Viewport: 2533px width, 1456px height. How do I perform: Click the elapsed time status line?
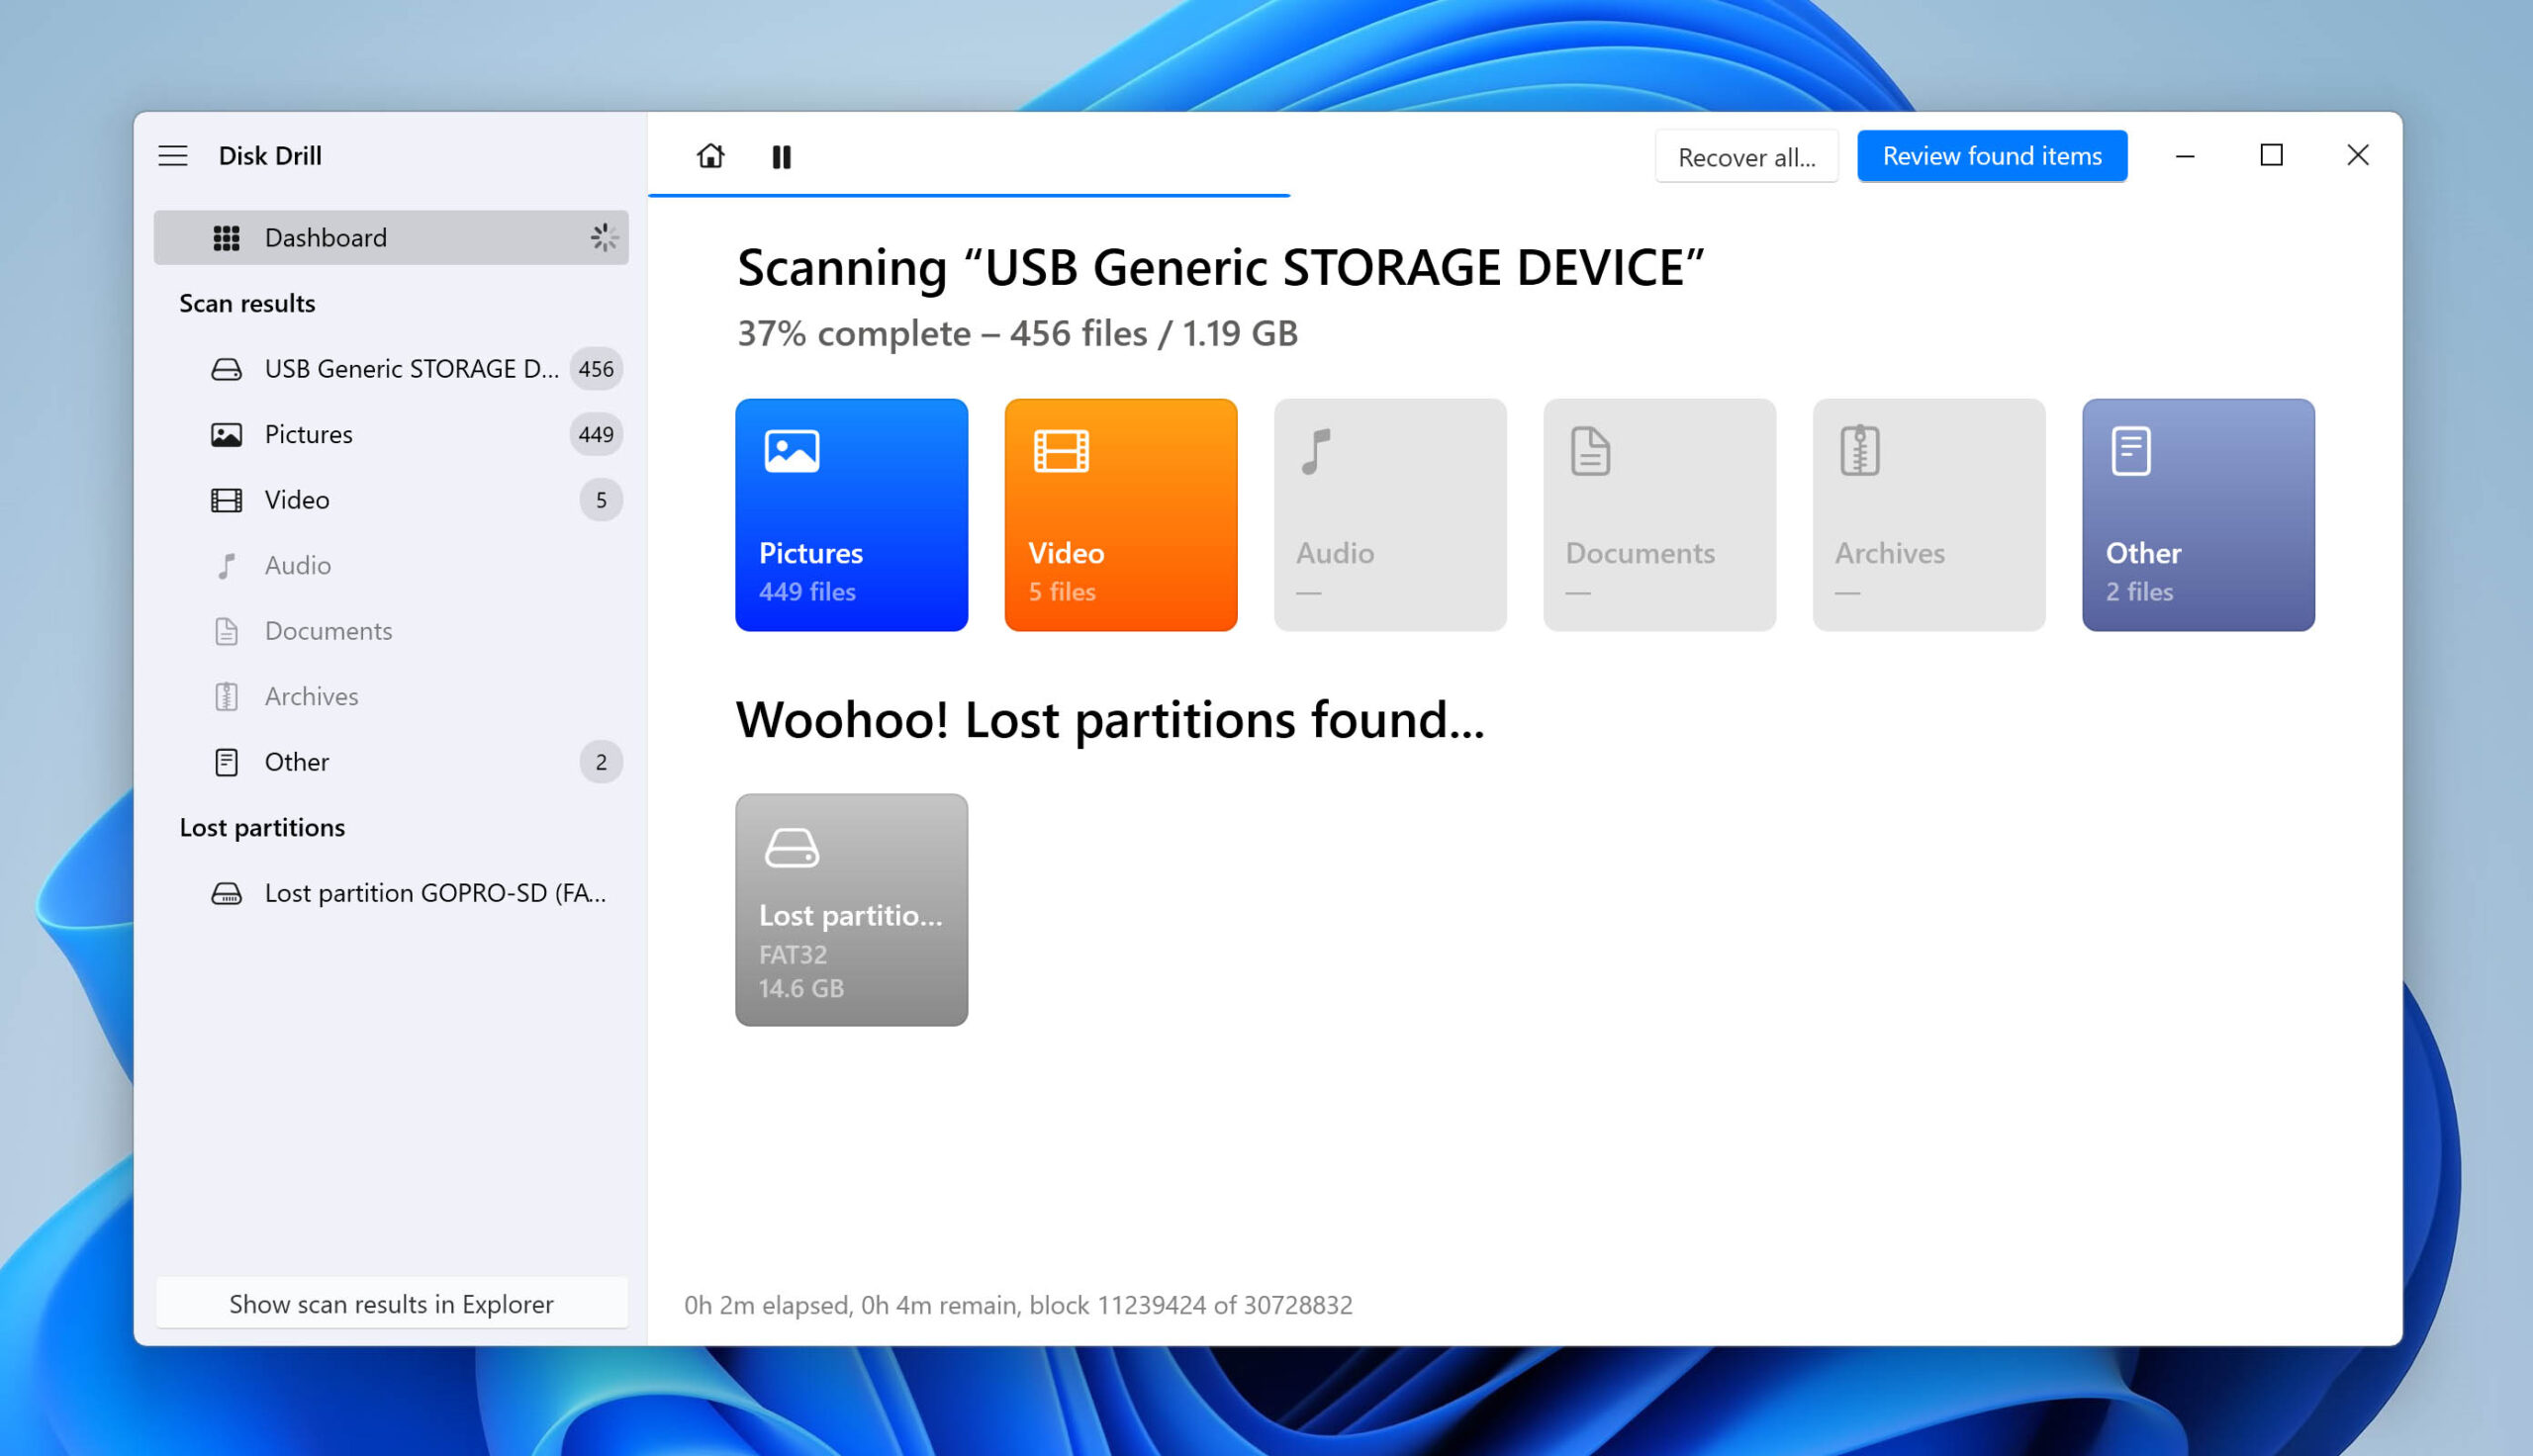(x=1018, y=1305)
